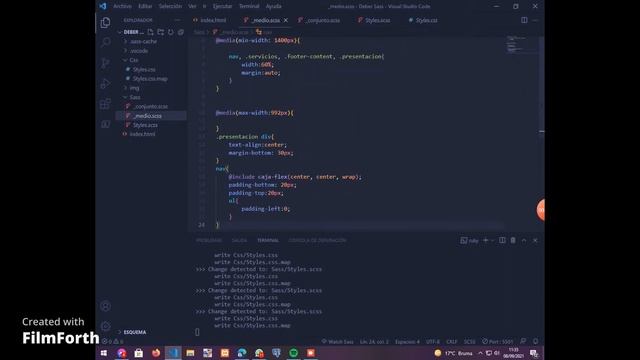
Task: Open the Source Control view
Action: (105, 63)
